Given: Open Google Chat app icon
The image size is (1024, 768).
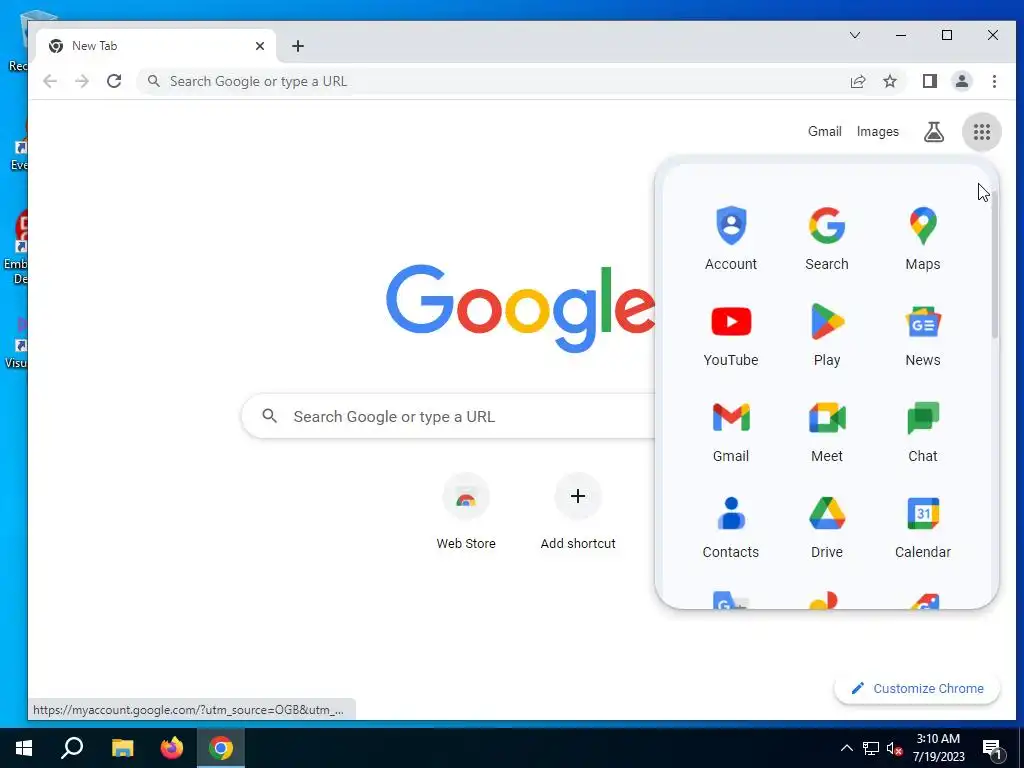Looking at the screenshot, I should point(923,430).
